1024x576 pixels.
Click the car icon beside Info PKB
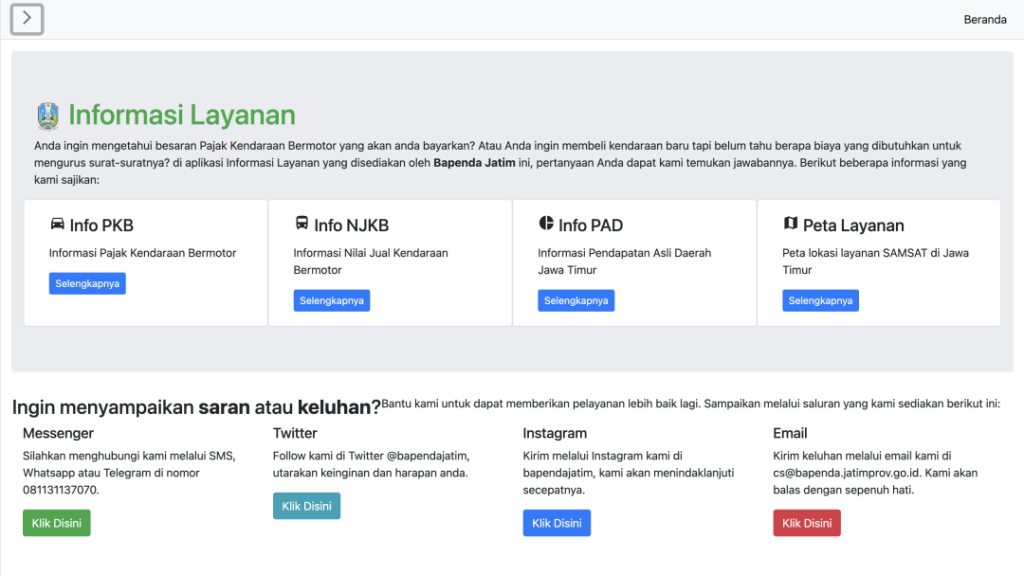click(x=57, y=224)
